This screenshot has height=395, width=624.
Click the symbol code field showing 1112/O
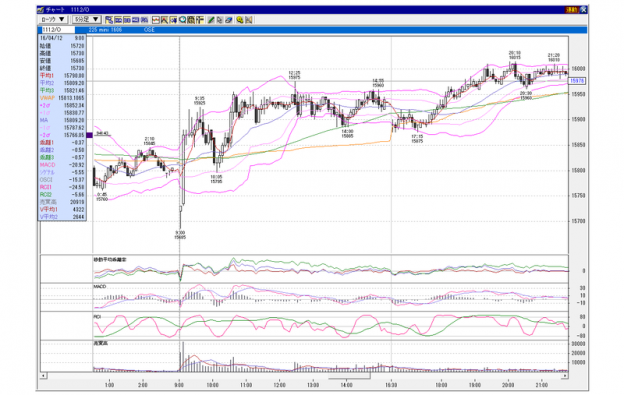tap(58, 30)
